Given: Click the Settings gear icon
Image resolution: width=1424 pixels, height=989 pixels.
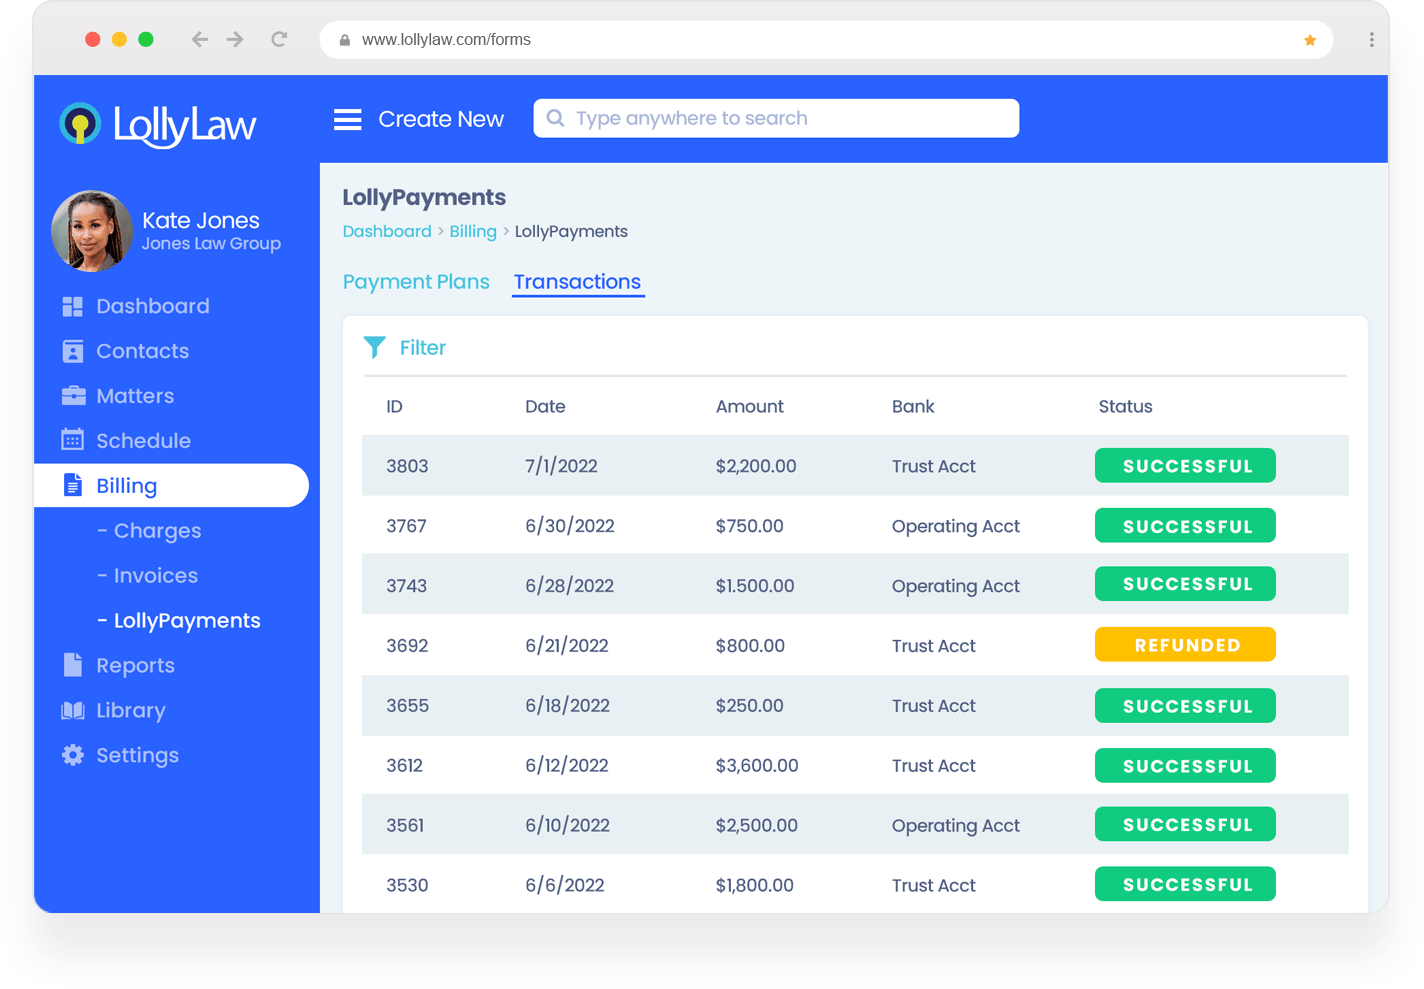Looking at the screenshot, I should (73, 755).
